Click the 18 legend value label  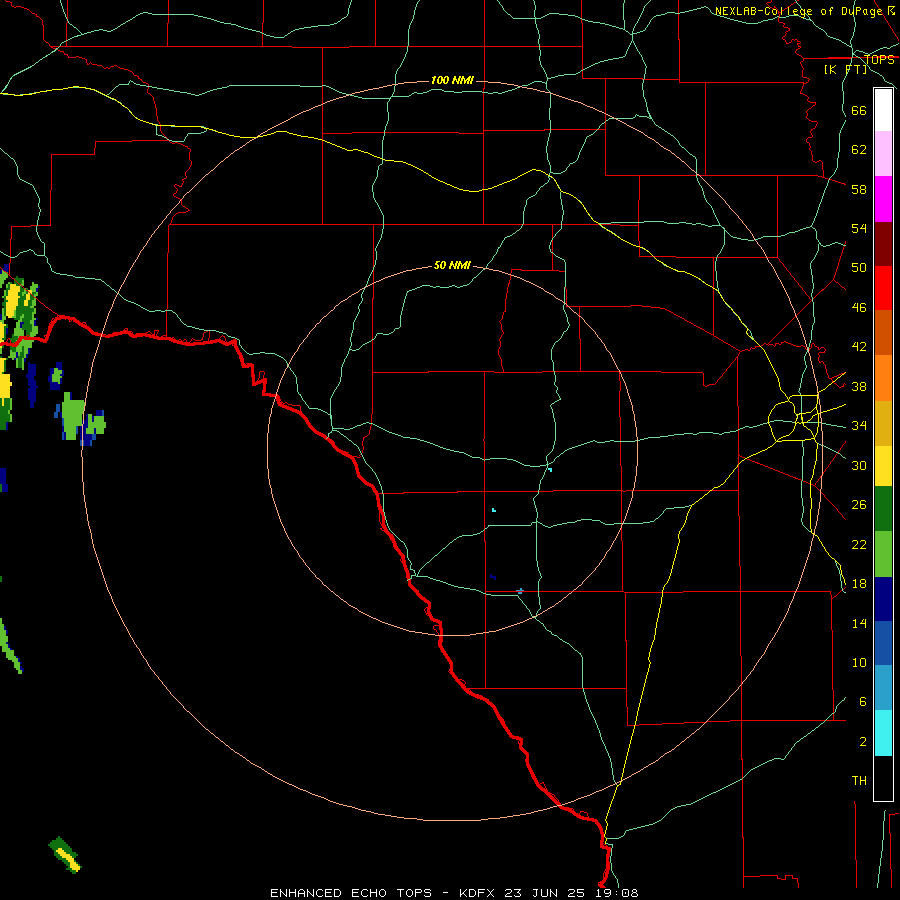click(859, 584)
